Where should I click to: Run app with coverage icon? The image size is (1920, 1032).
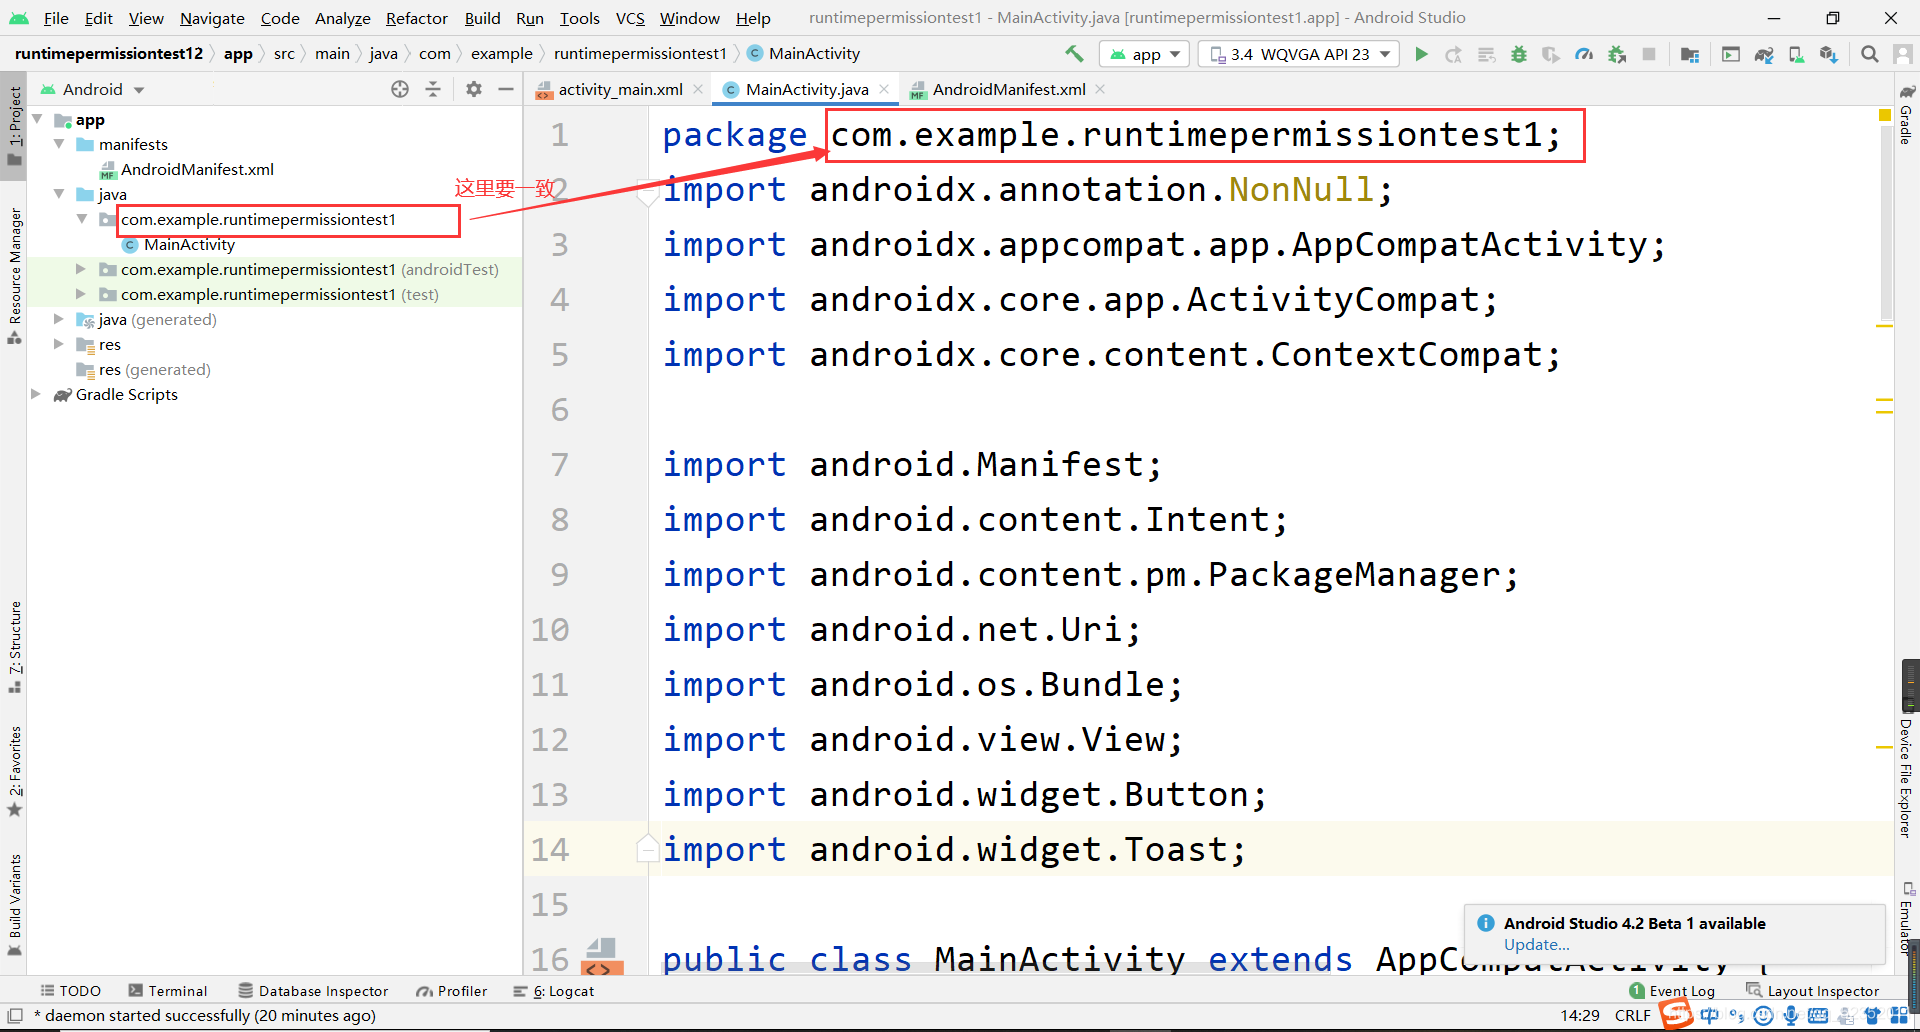click(x=1550, y=54)
